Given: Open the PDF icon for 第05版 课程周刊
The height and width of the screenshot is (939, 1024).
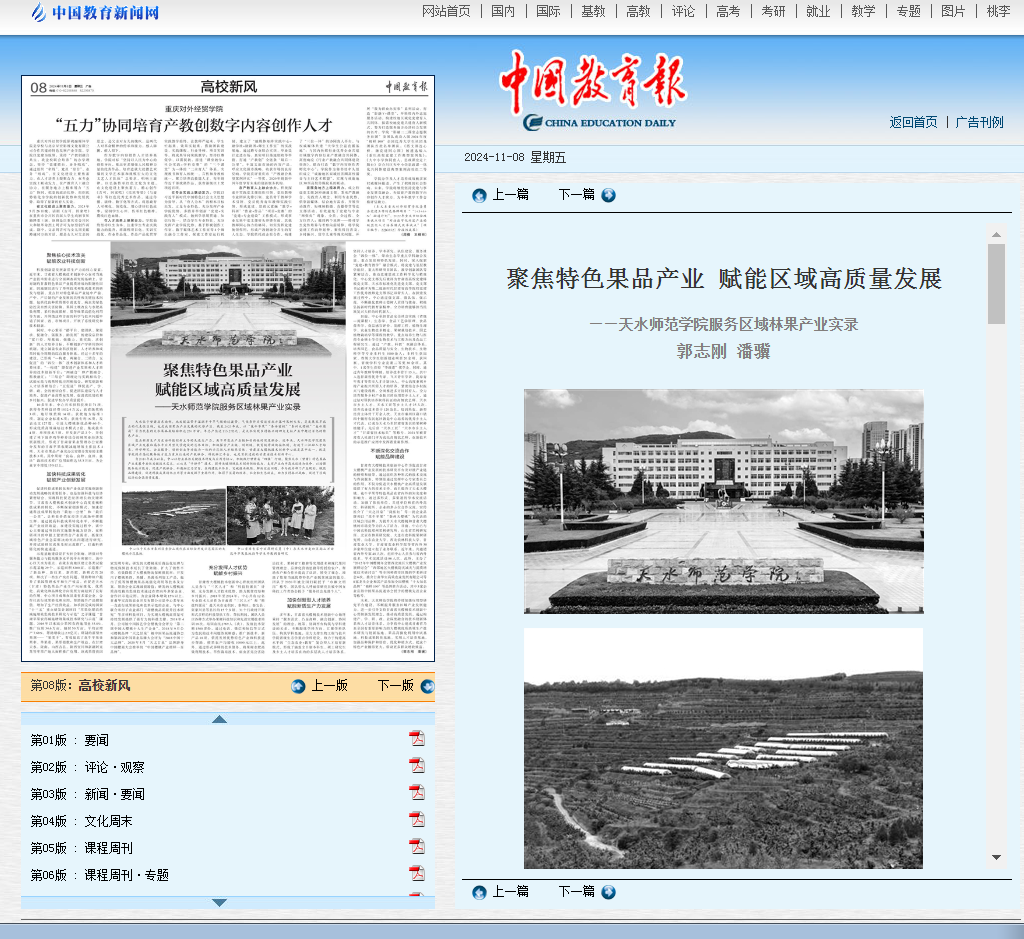Looking at the screenshot, I should pyautogui.click(x=417, y=847).
